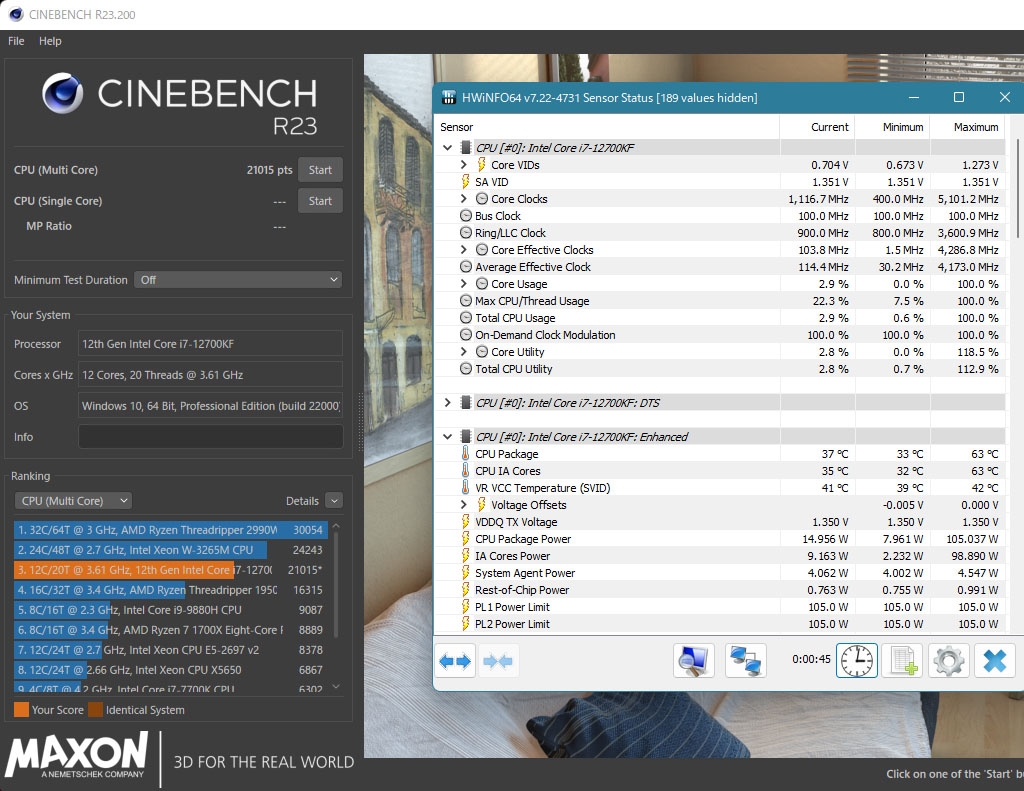Image resolution: width=1024 pixels, height=791 pixels.
Task: Expand the Core Usage row
Action: (464, 283)
